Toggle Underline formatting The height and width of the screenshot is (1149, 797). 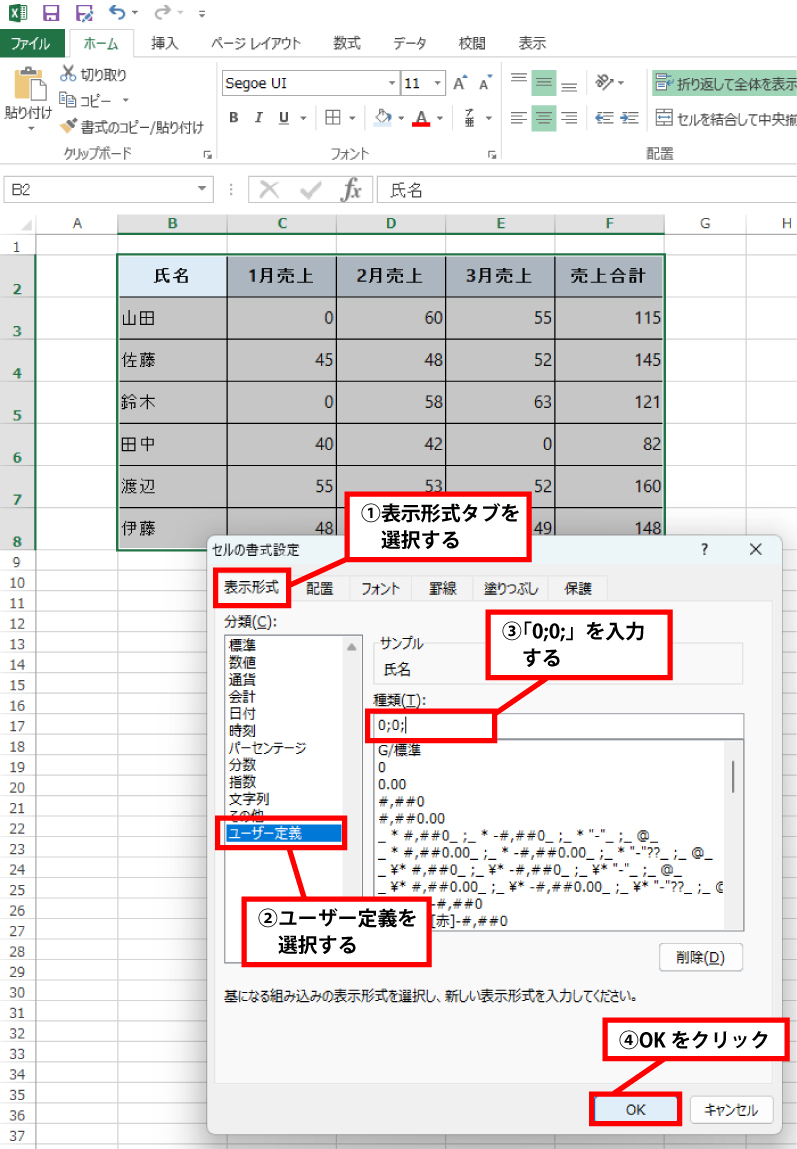pyautogui.click(x=283, y=118)
